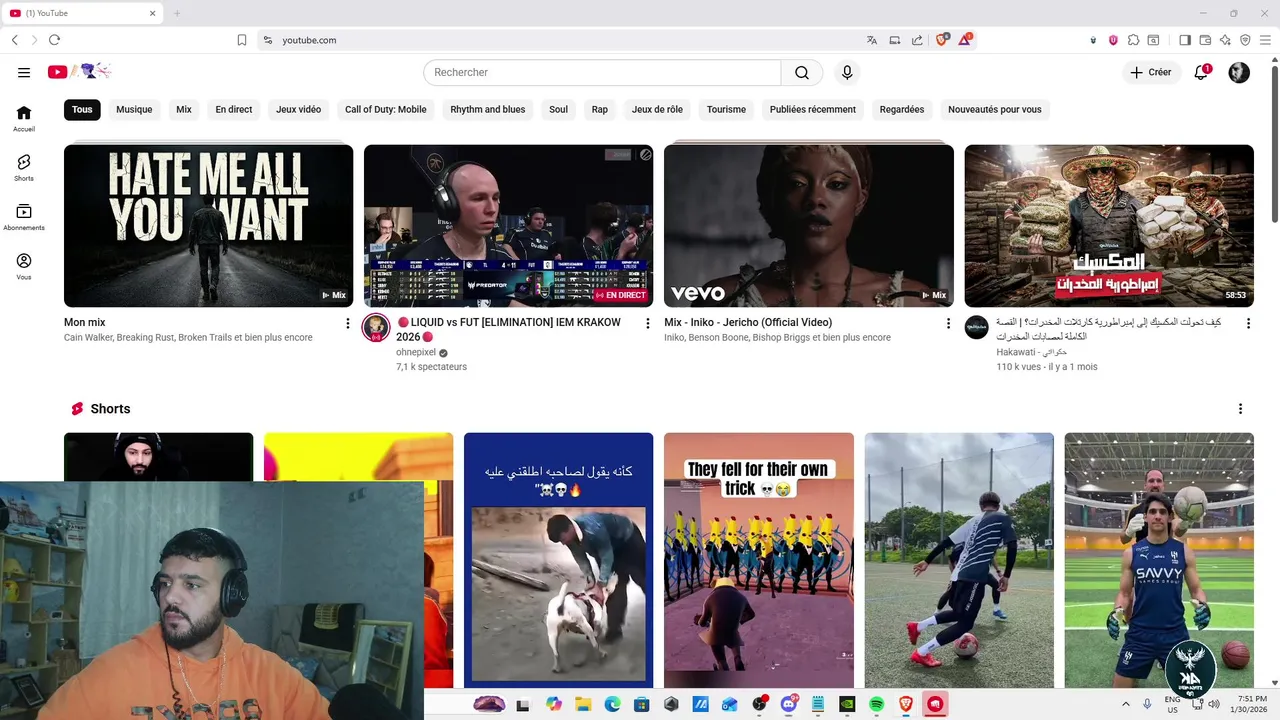Click the youtube.com address bar
1280x720 pixels.
click(x=560, y=40)
